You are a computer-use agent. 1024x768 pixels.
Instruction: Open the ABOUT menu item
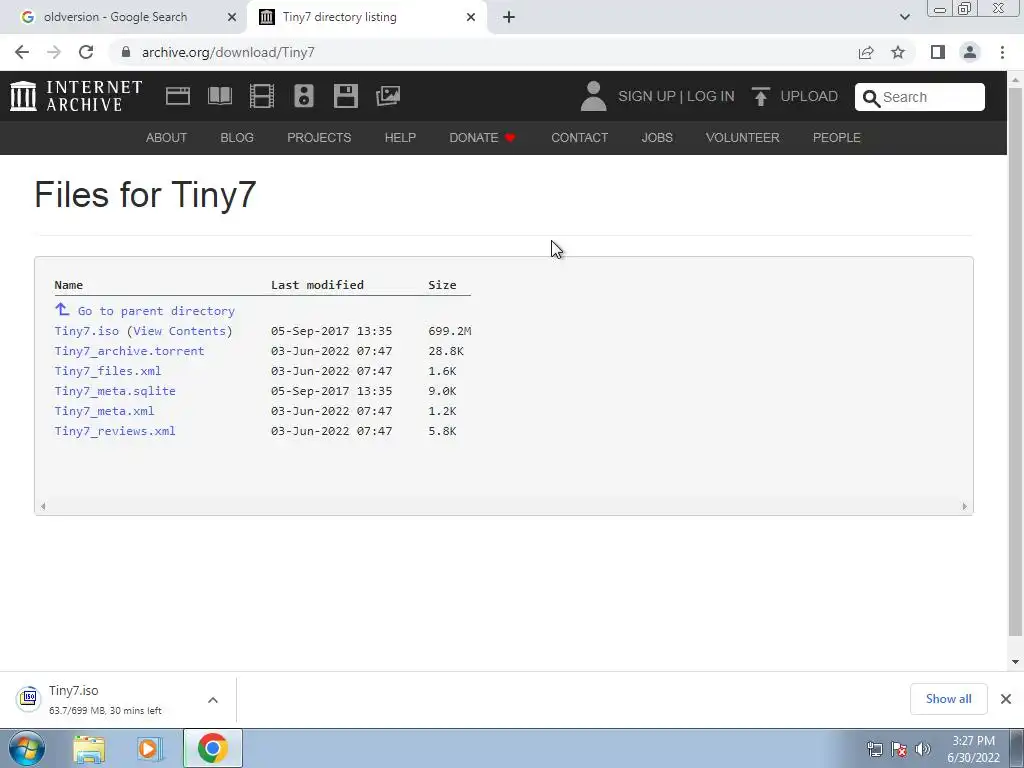(166, 138)
